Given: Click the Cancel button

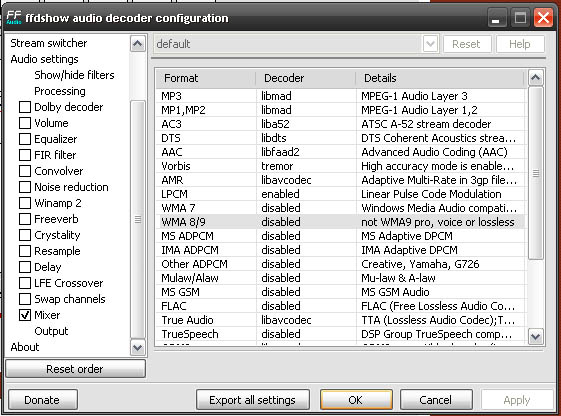Looking at the screenshot, I should [436, 400].
